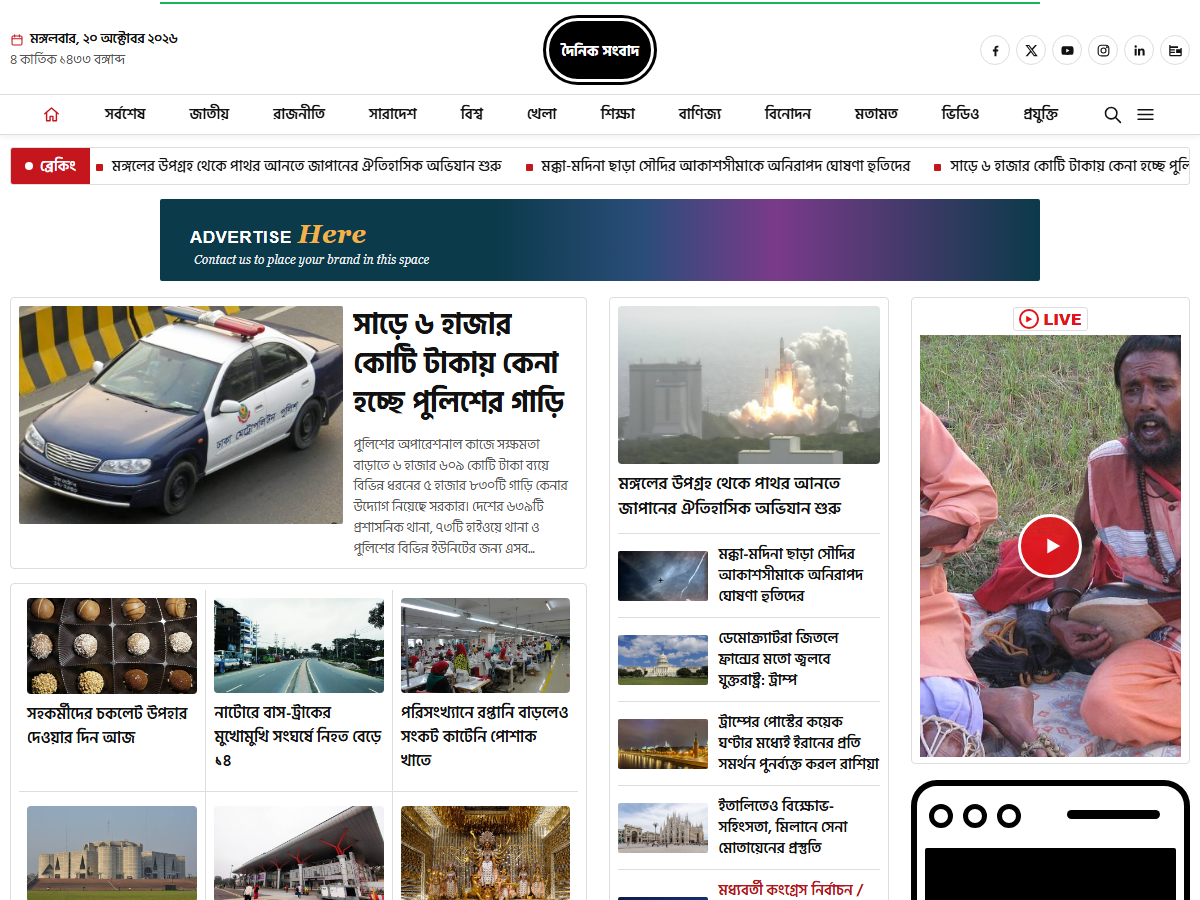The width and height of the screenshot is (1200, 900).
Task: Open the Kremlin night thumbnail
Action: point(665,744)
